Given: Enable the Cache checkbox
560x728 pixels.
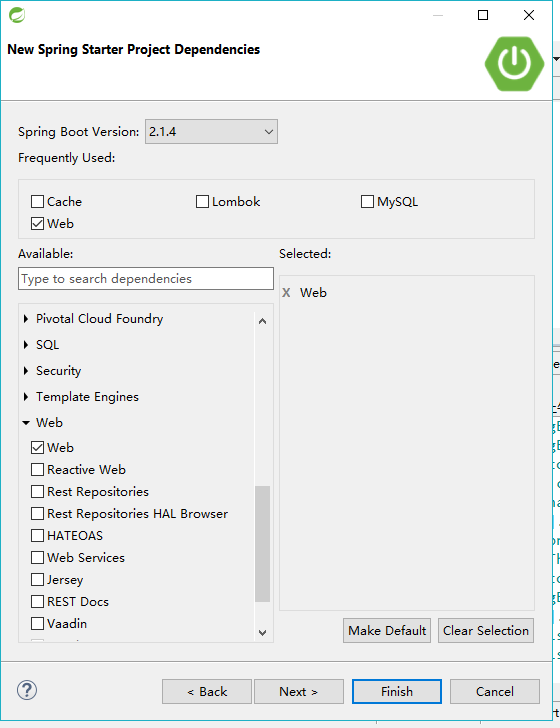Looking at the screenshot, I should [37, 202].
